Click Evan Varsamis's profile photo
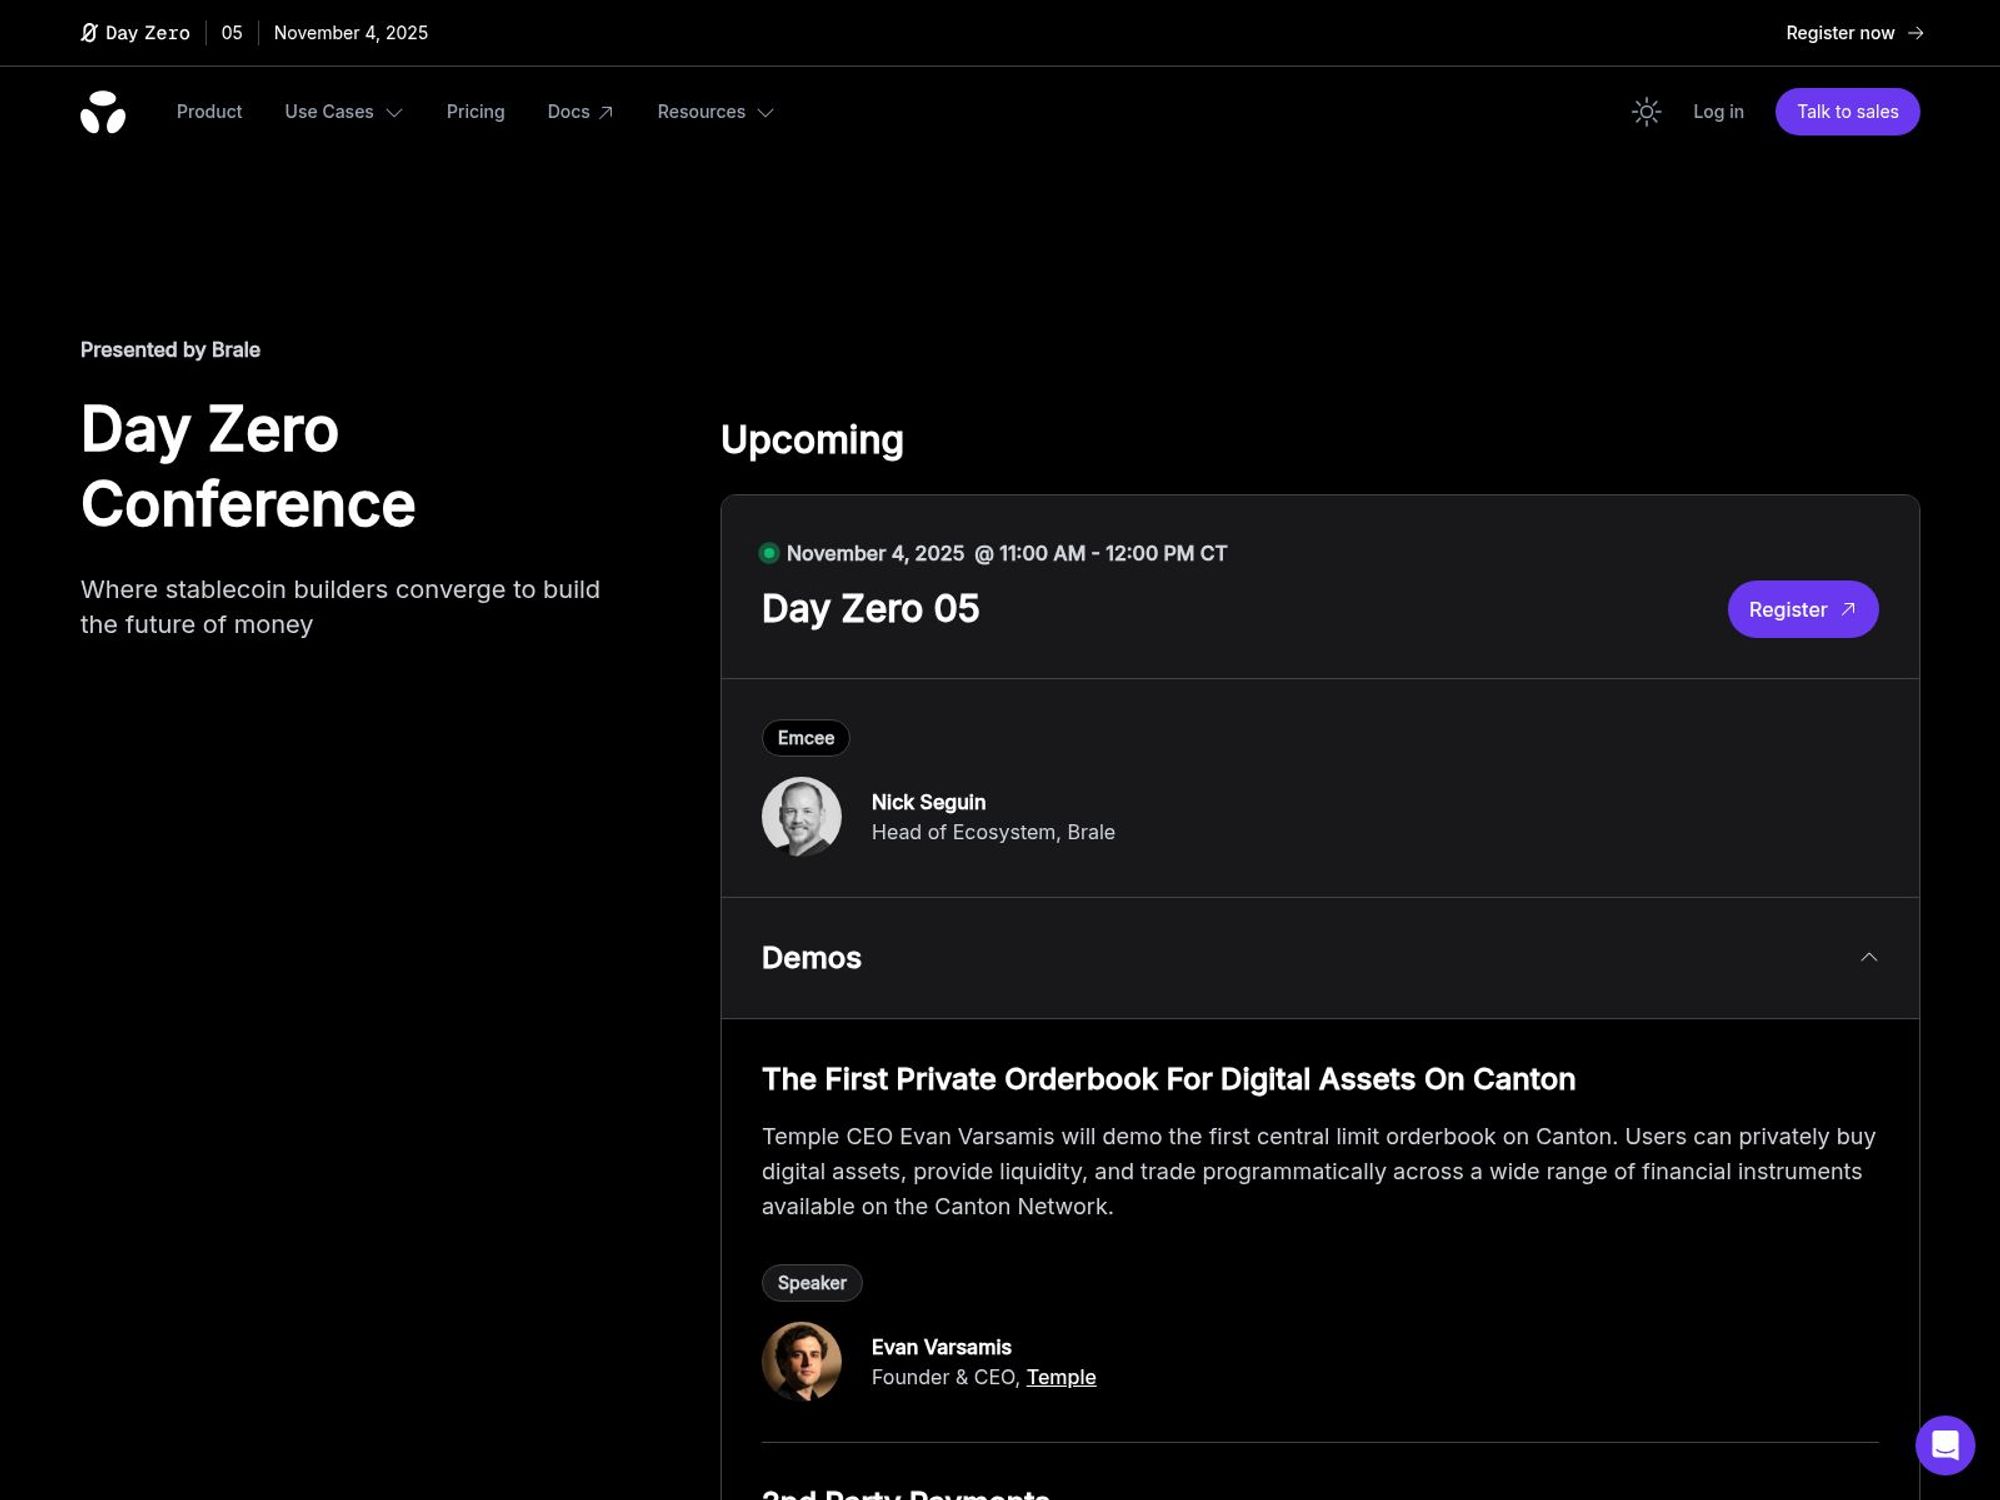Viewport: 2000px width, 1500px height. (x=803, y=1361)
